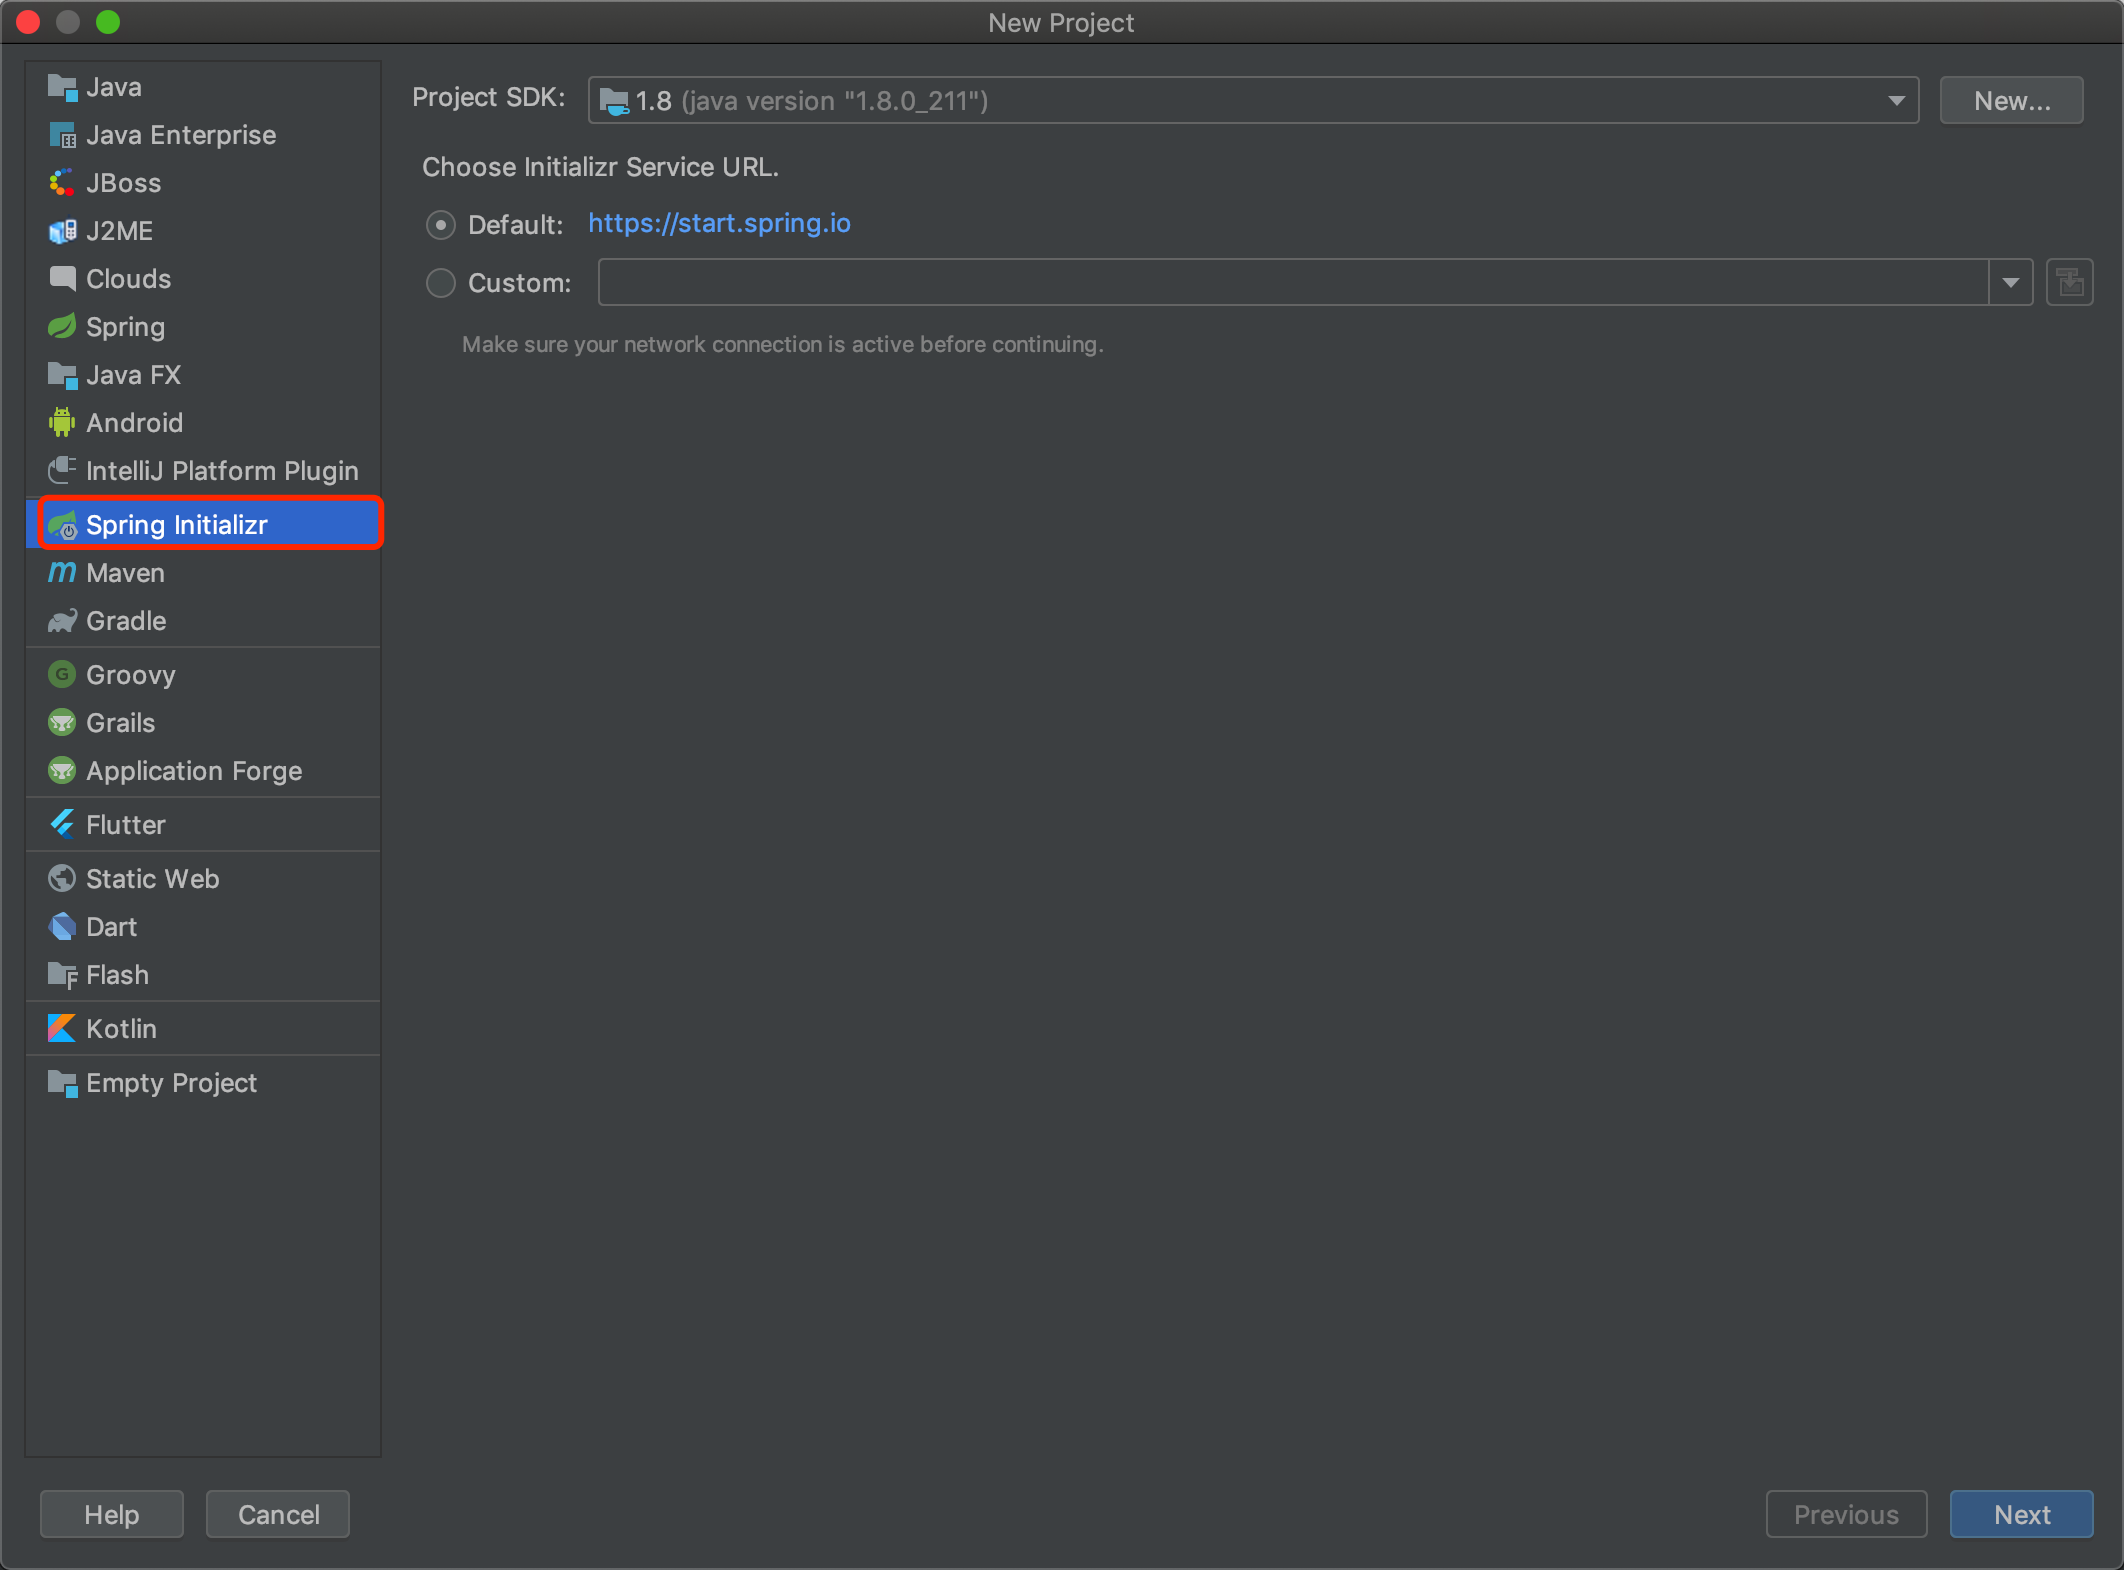This screenshot has width=2124, height=1570.
Task: Select the Spring Initializr icon
Action: [x=62, y=525]
